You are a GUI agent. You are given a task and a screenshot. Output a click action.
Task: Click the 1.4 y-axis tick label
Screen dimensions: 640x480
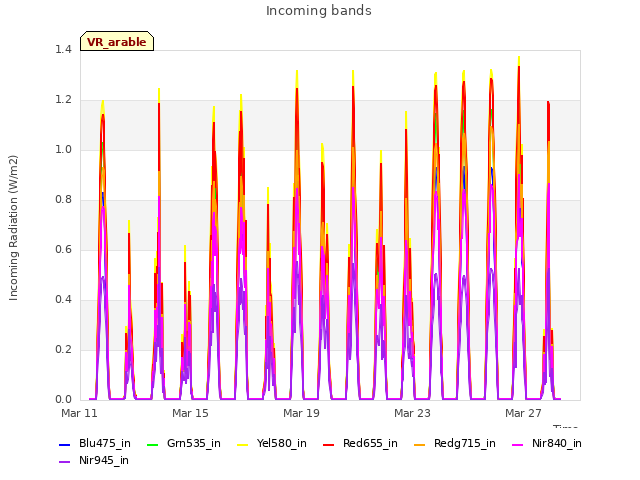click(63, 50)
